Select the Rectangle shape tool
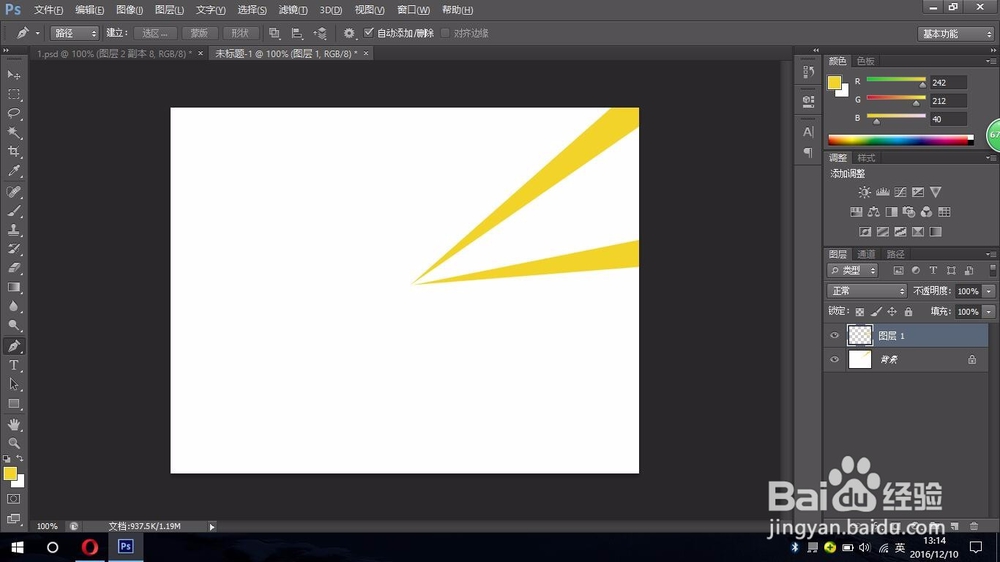Image resolution: width=1000 pixels, height=562 pixels. [x=14, y=404]
